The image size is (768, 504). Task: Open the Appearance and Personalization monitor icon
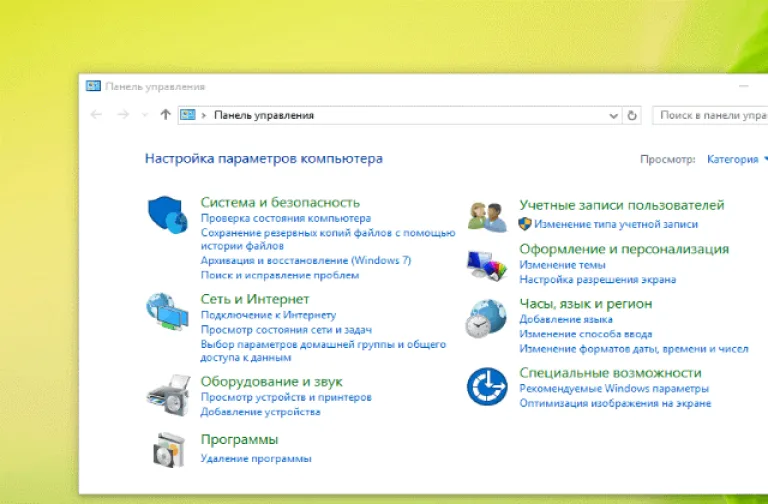point(486,265)
